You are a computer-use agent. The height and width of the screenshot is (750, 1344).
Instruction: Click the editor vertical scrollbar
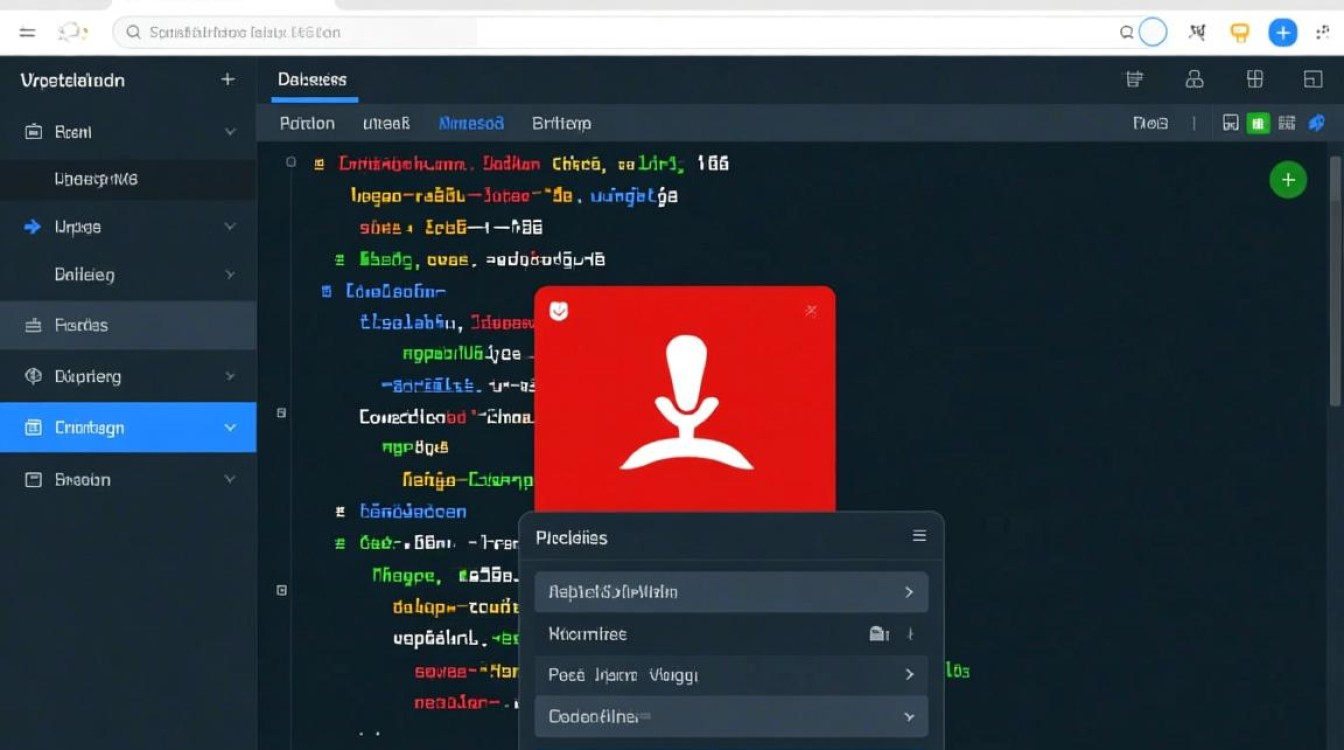pos(1335,280)
